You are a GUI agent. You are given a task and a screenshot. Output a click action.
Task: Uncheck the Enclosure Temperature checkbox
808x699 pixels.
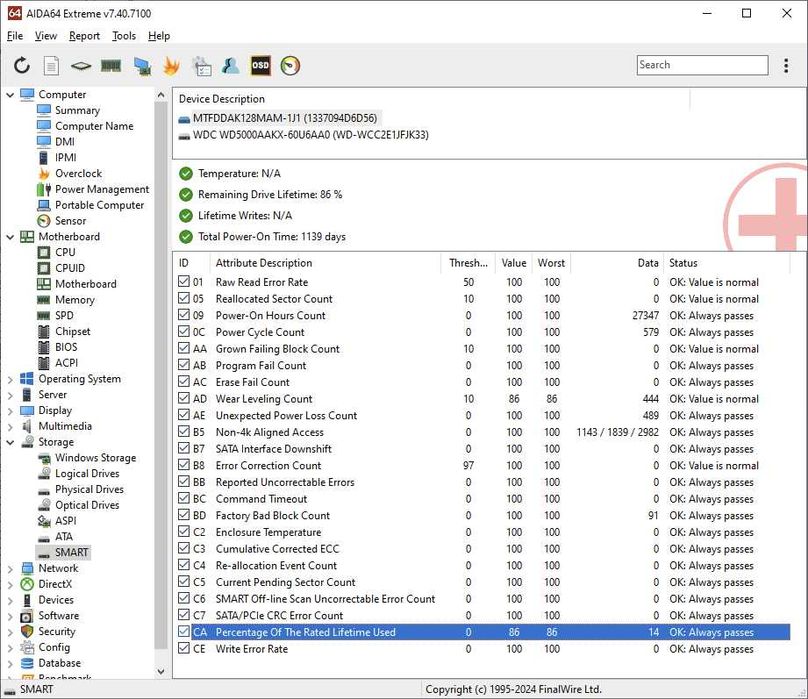coord(183,531)
